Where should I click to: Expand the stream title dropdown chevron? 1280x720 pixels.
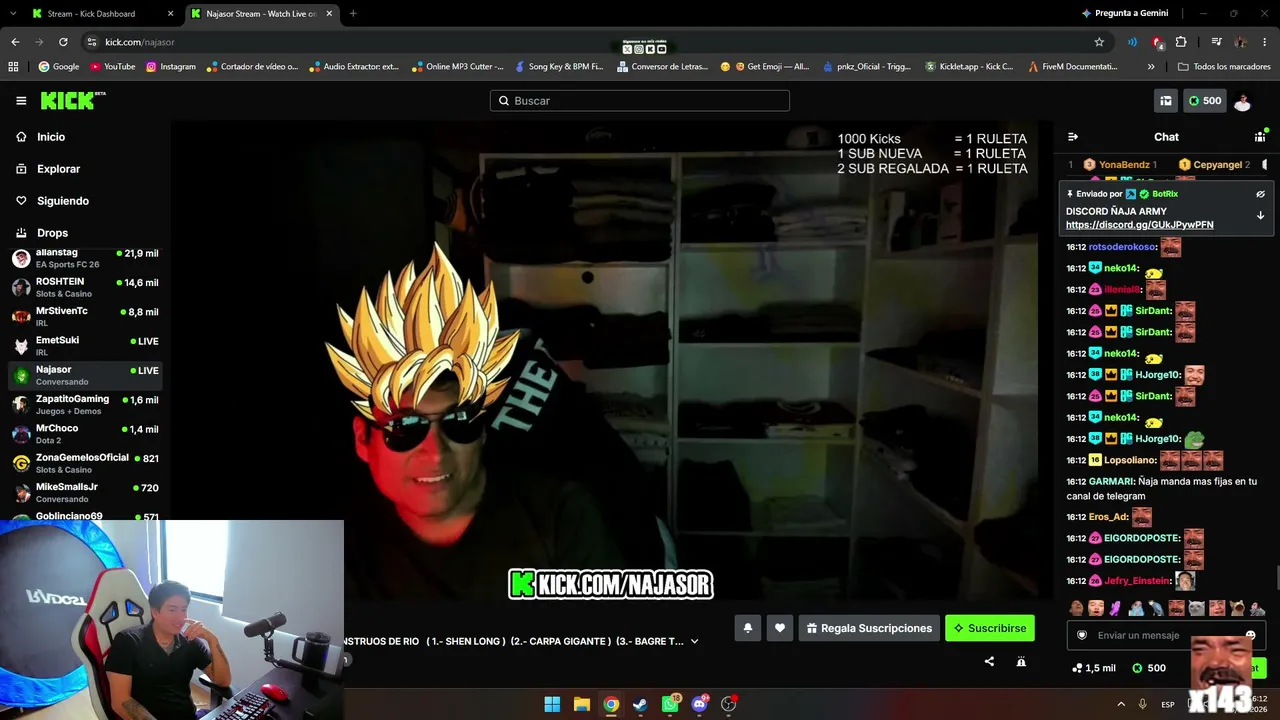click(695, 641)
